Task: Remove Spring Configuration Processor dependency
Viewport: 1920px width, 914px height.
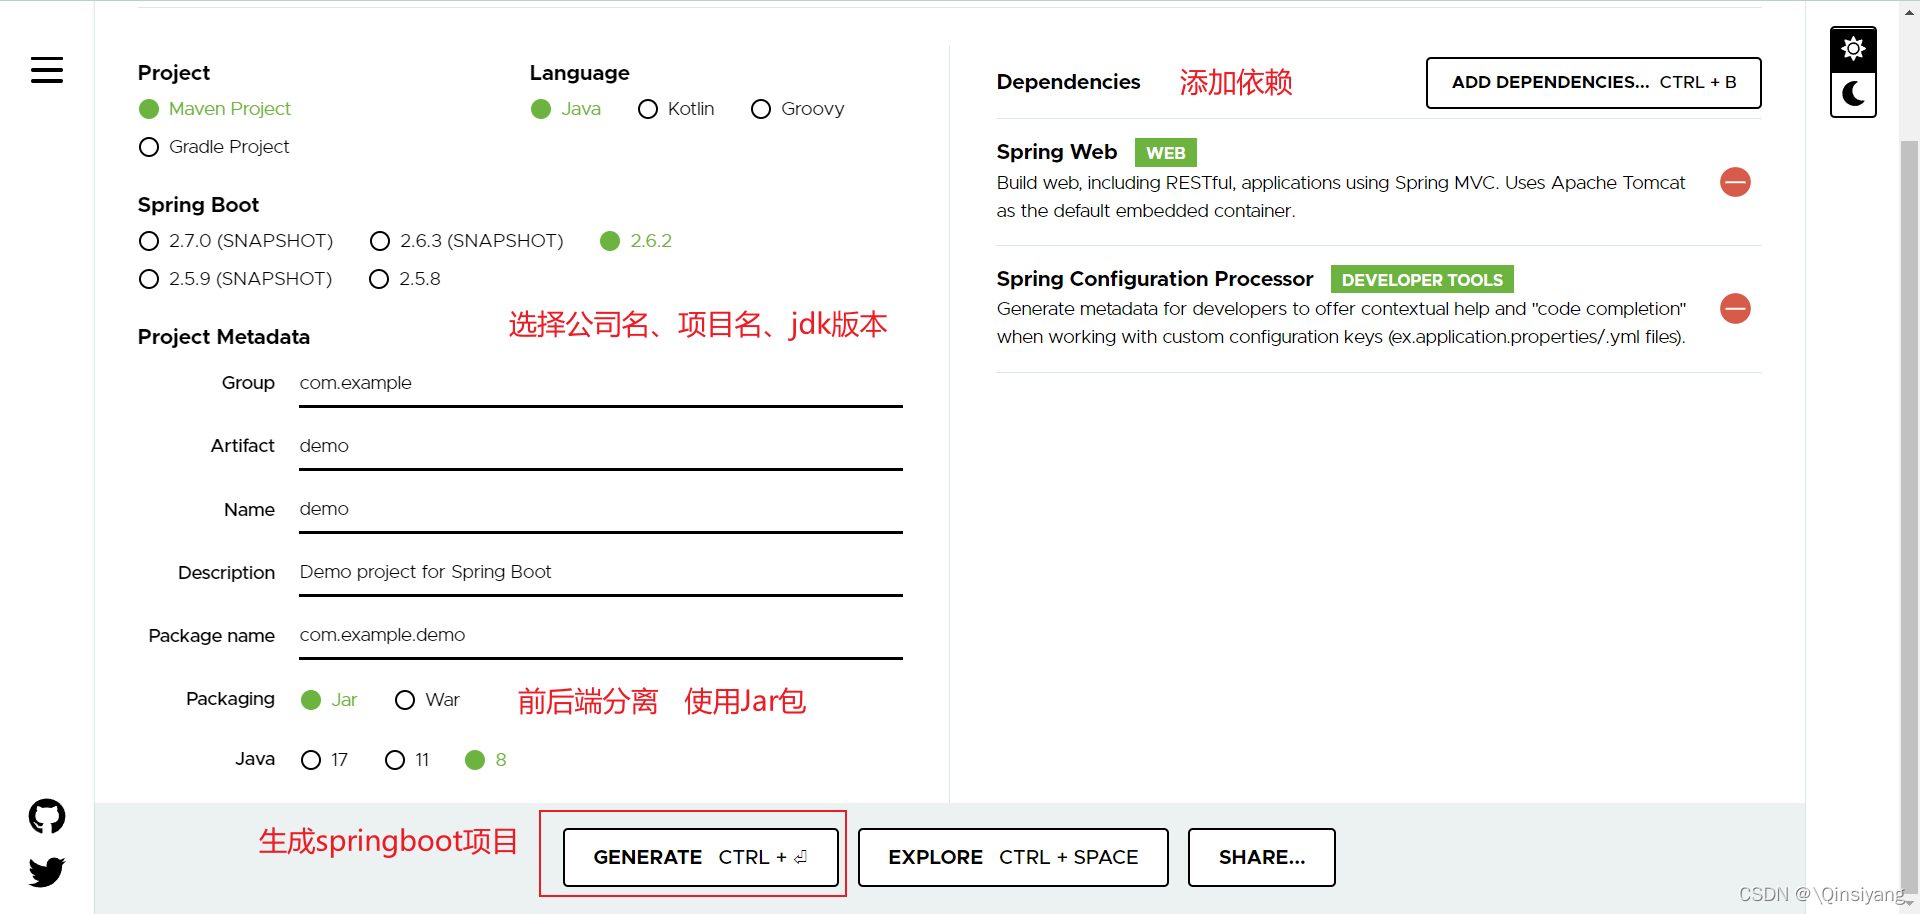Action: [1735, 308]
